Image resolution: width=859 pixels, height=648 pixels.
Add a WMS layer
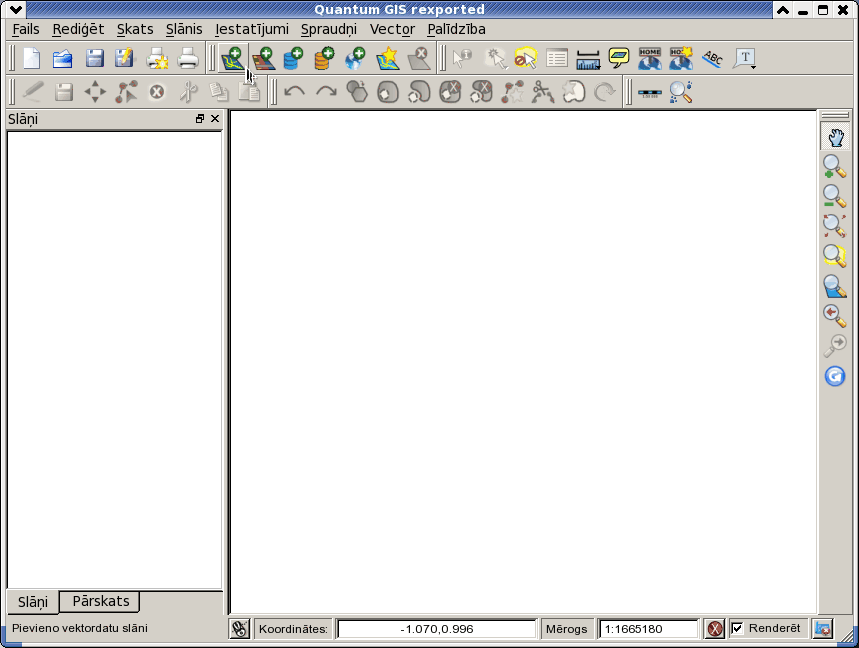355,58
